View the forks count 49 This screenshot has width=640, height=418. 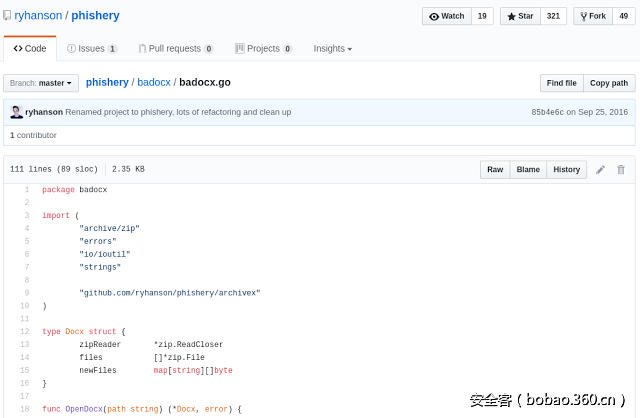[x=624, y=16]
